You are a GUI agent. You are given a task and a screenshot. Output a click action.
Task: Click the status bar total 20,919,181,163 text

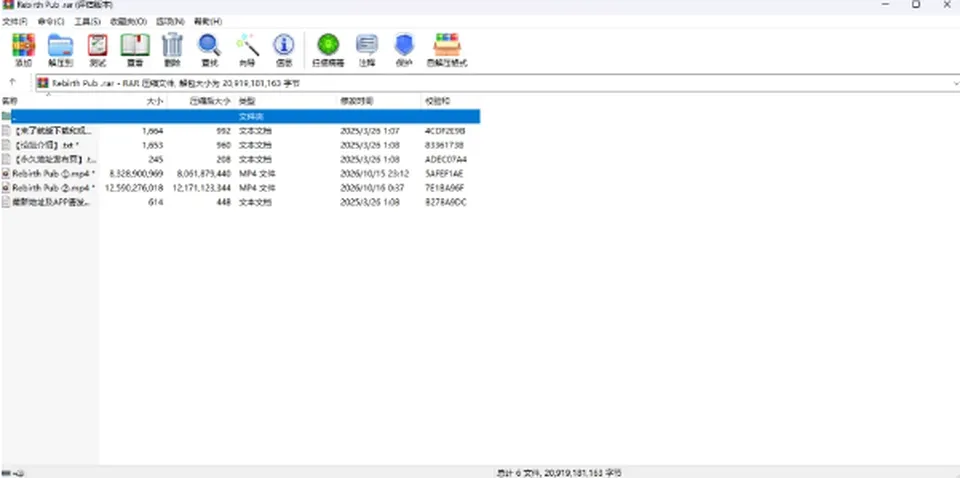coord(558,473)
